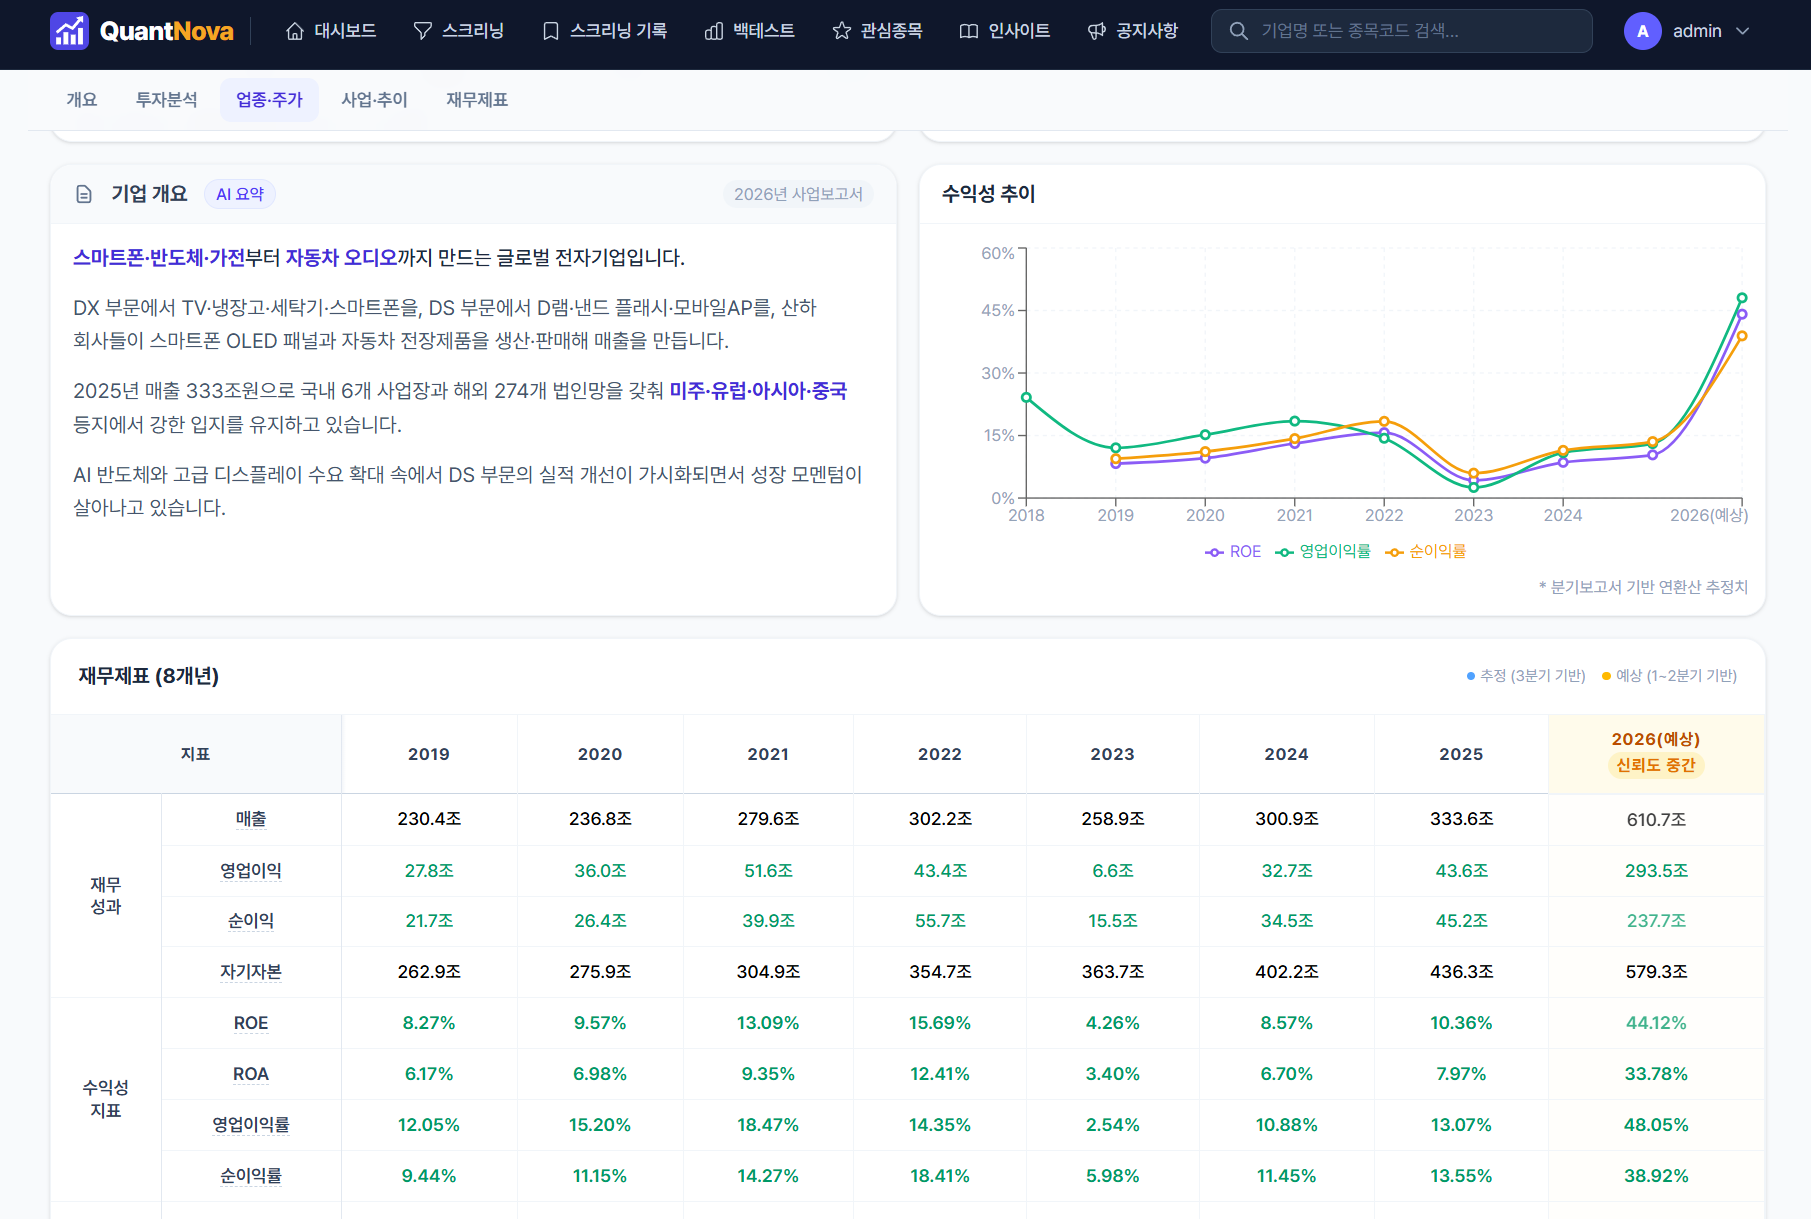The image size is (1811, 1219).
Task: Switch to the 재무제표 tab
Action: pyautogui.click(x=477, y=100)
